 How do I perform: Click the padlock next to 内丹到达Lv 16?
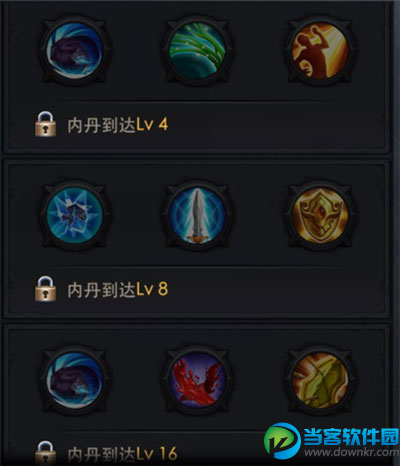coord(46,453)
